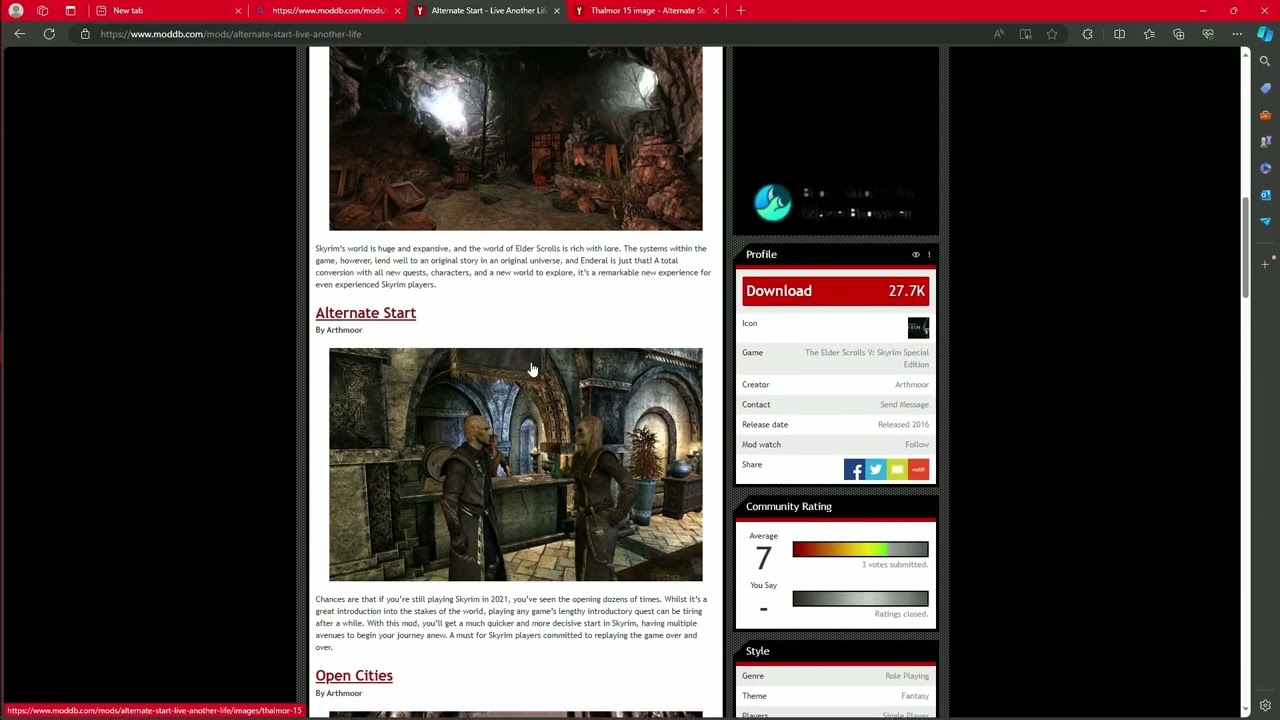Switch to the moddb.com/mods tab
The height and width of the screenshot is (720, 1280).
coord(328,10)
